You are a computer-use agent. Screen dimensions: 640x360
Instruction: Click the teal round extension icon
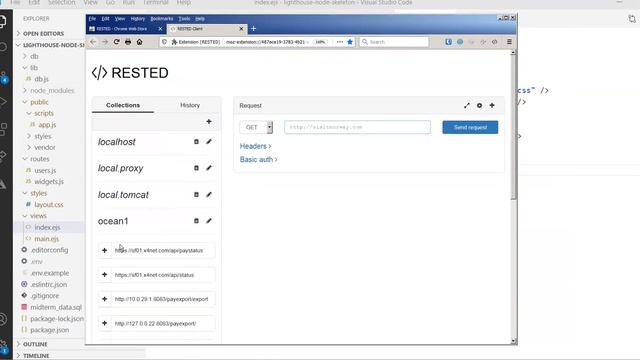[x=460, y=42]
